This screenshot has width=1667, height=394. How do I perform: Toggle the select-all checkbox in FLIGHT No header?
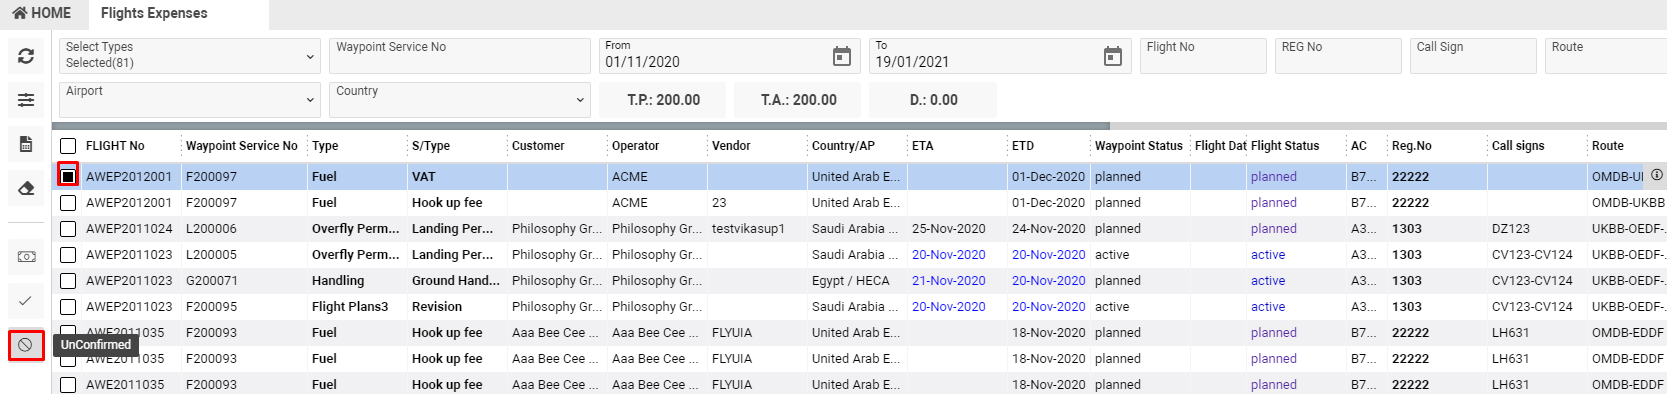[x=68, y=146]
